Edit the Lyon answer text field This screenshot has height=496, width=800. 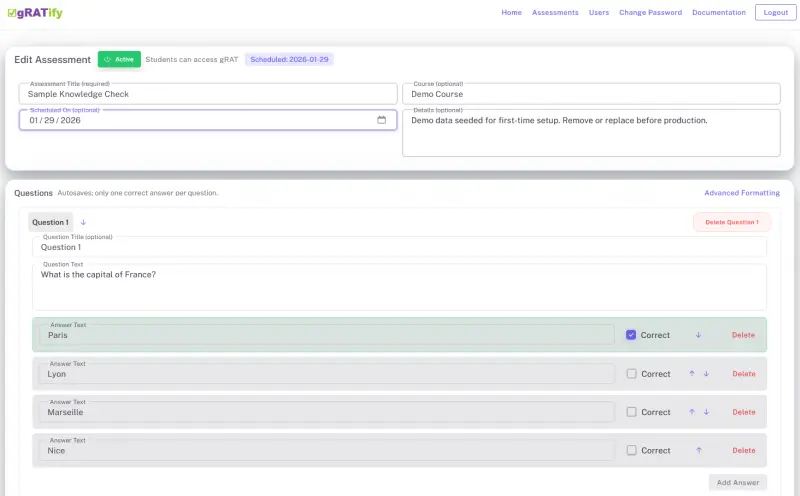[x=327, y=374]
